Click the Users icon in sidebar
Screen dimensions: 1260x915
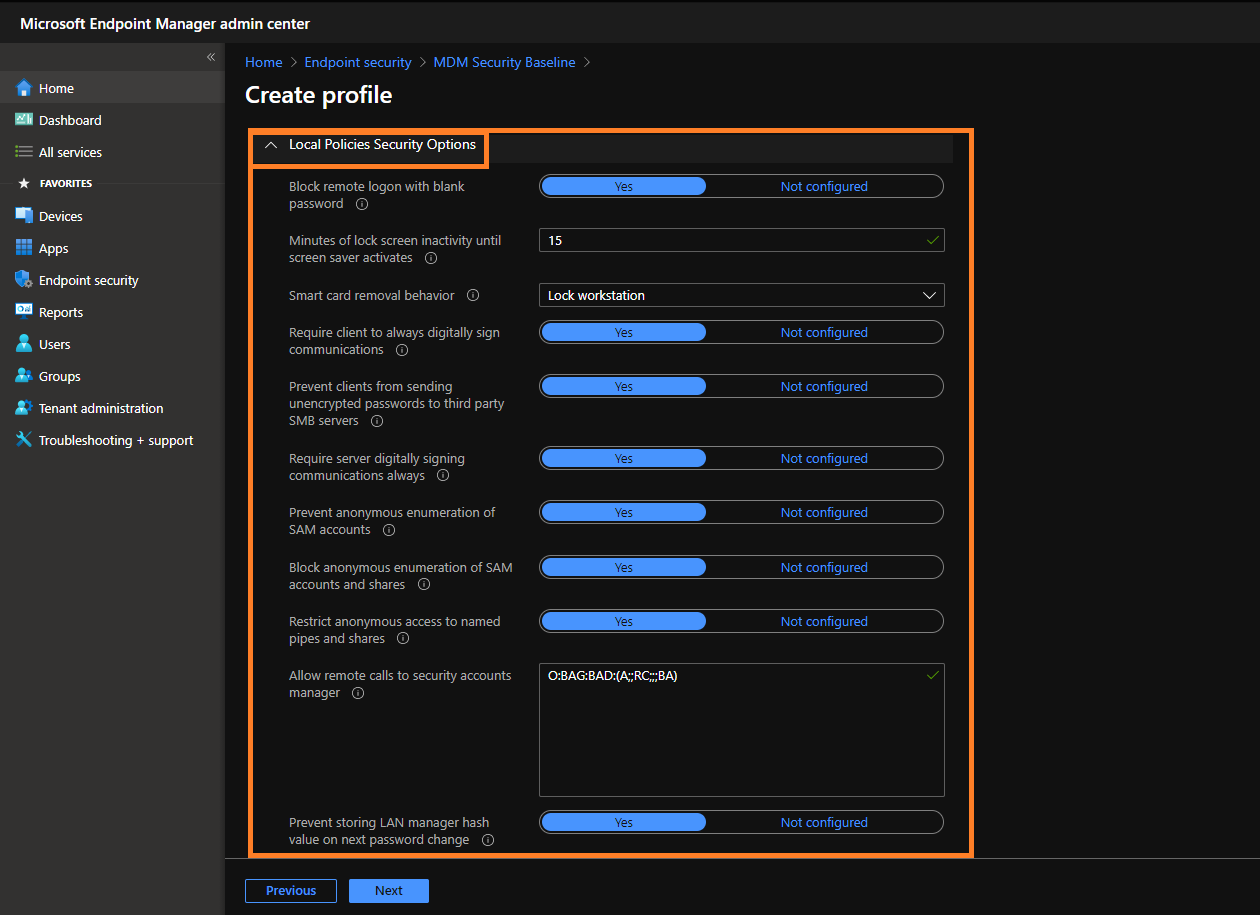pos(24,344)
